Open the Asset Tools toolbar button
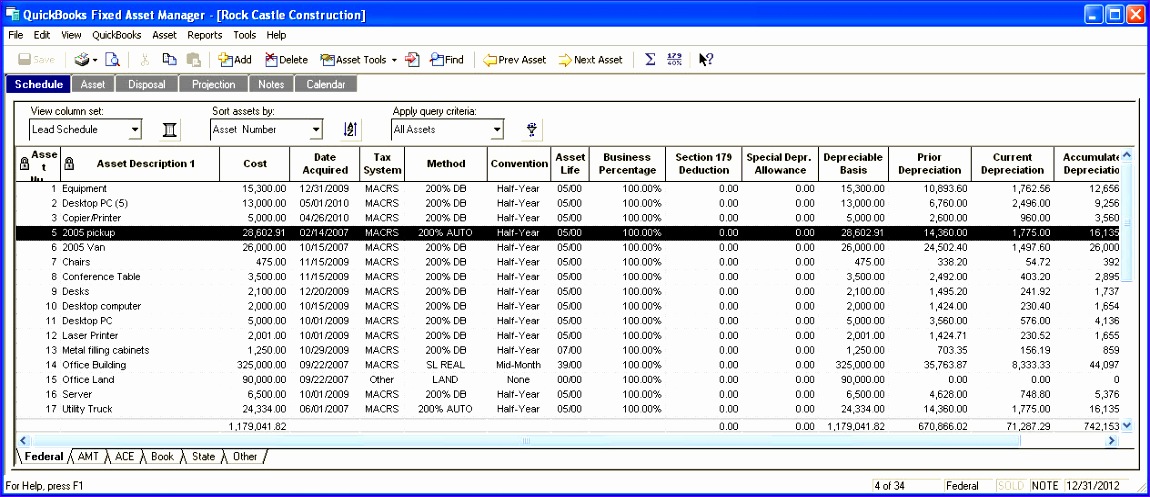 click(354, 60)
